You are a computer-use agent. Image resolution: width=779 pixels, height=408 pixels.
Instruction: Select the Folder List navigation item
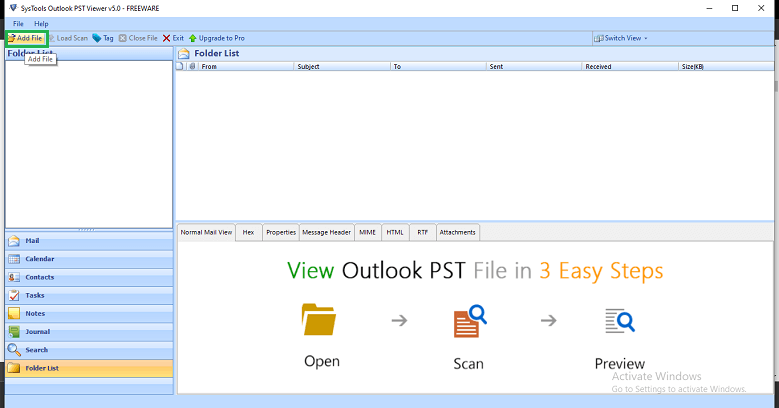tap(89, 368)
